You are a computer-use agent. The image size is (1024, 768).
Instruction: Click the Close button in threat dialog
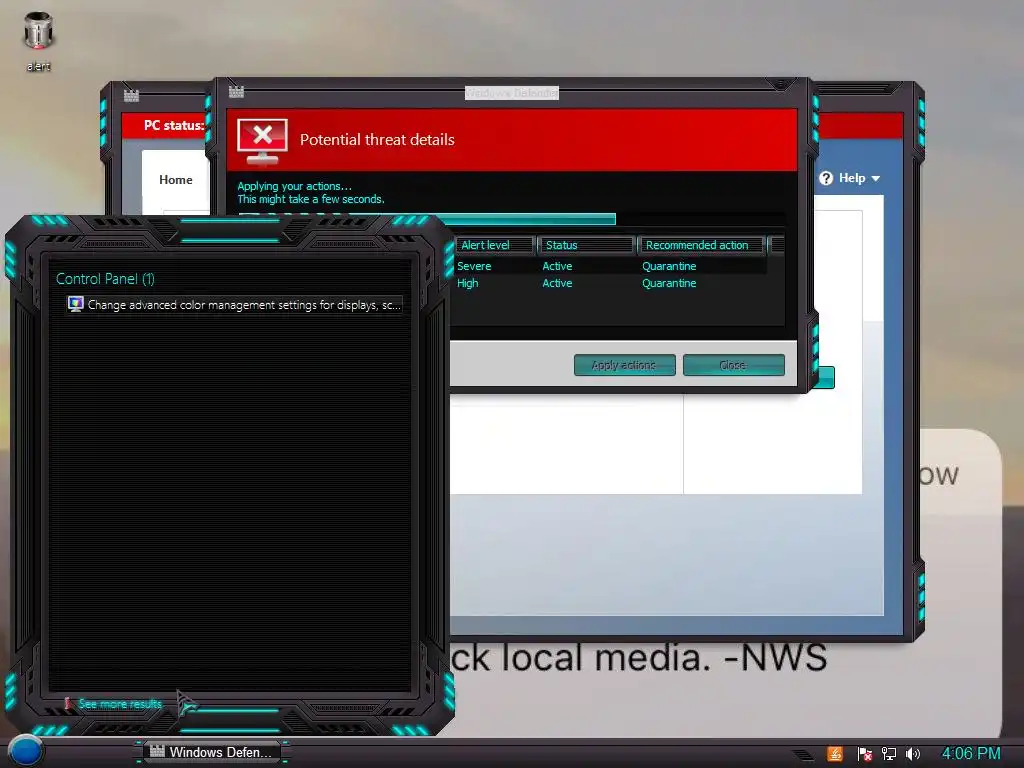coord(733,365)
